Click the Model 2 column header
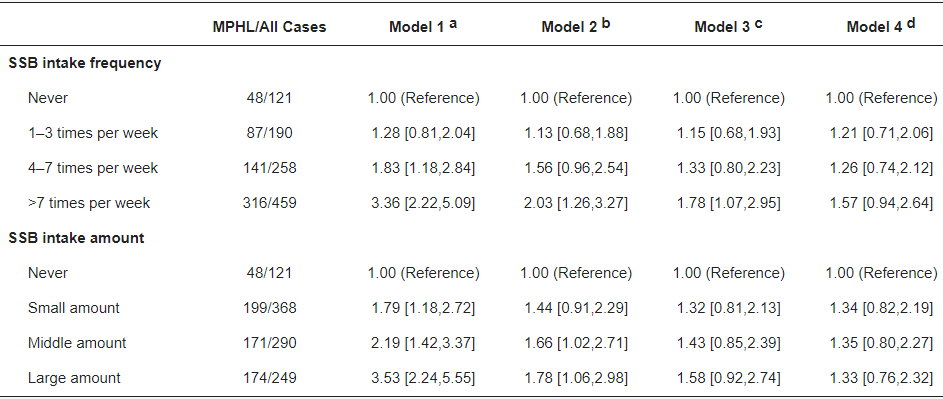The image size is (943, 399). 576,27
